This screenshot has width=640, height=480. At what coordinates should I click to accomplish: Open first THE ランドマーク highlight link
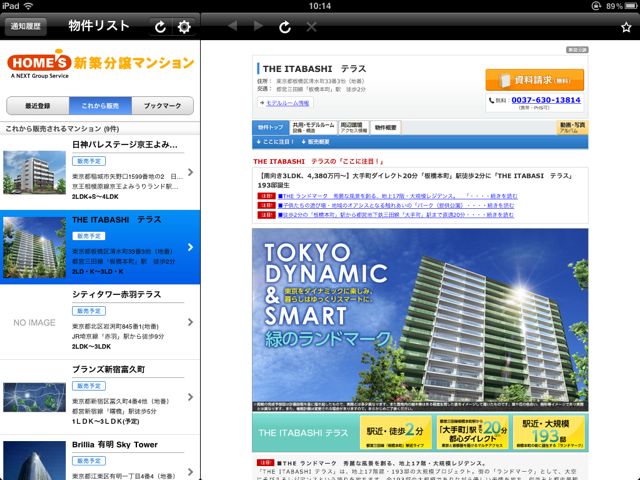[398, 196]
